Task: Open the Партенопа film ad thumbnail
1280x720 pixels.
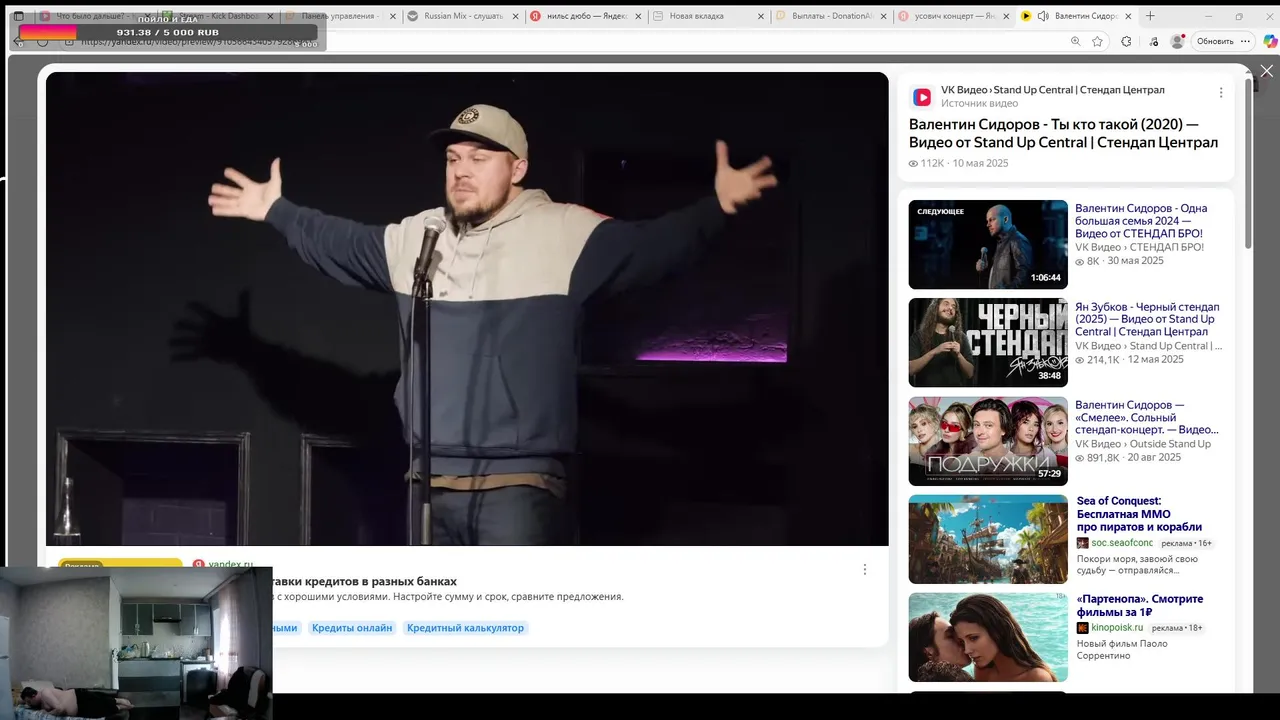Action: point(988,637)
